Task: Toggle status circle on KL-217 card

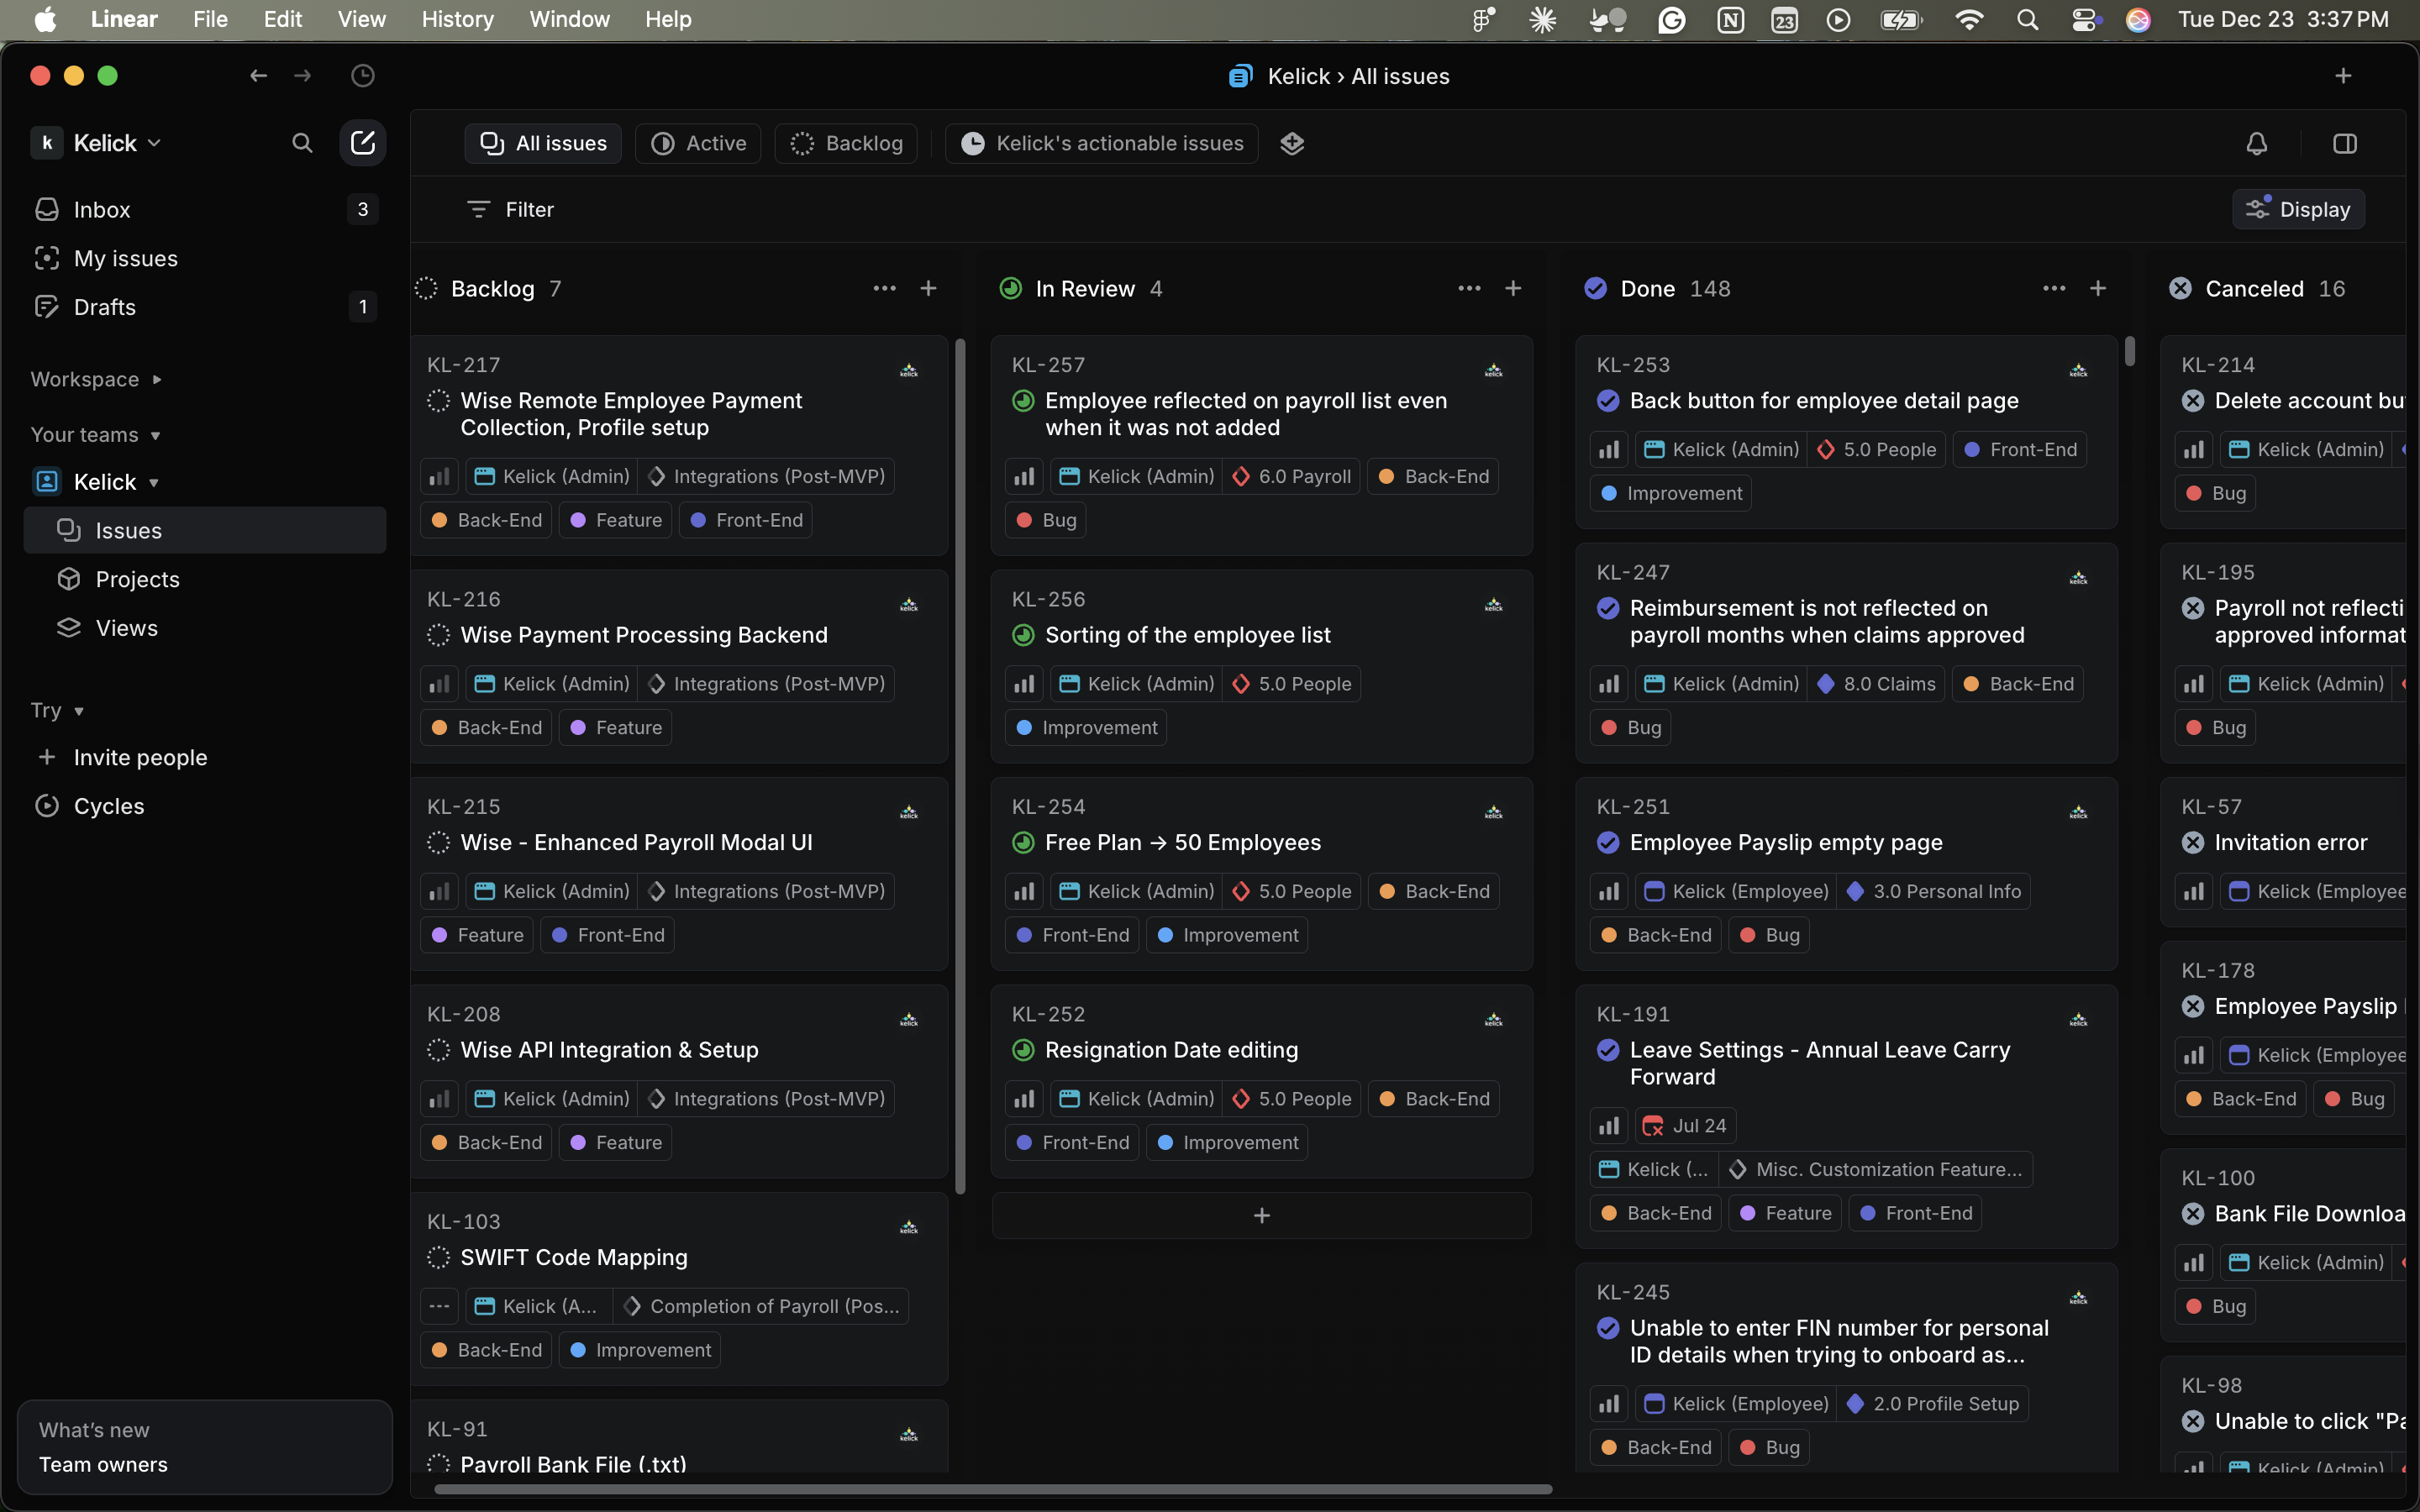Action: tap(438, 401)
